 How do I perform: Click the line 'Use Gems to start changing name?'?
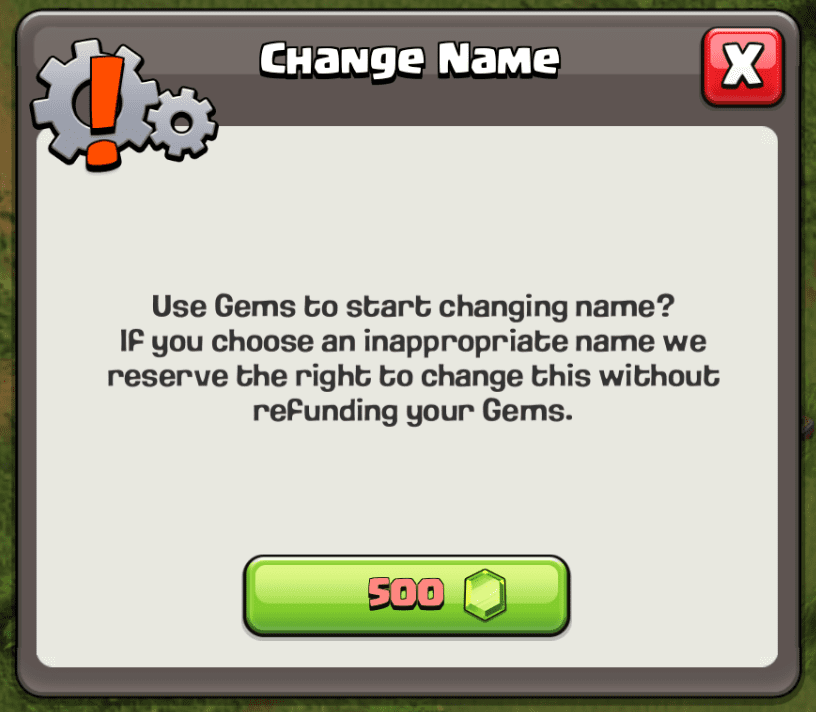(413, 307)
